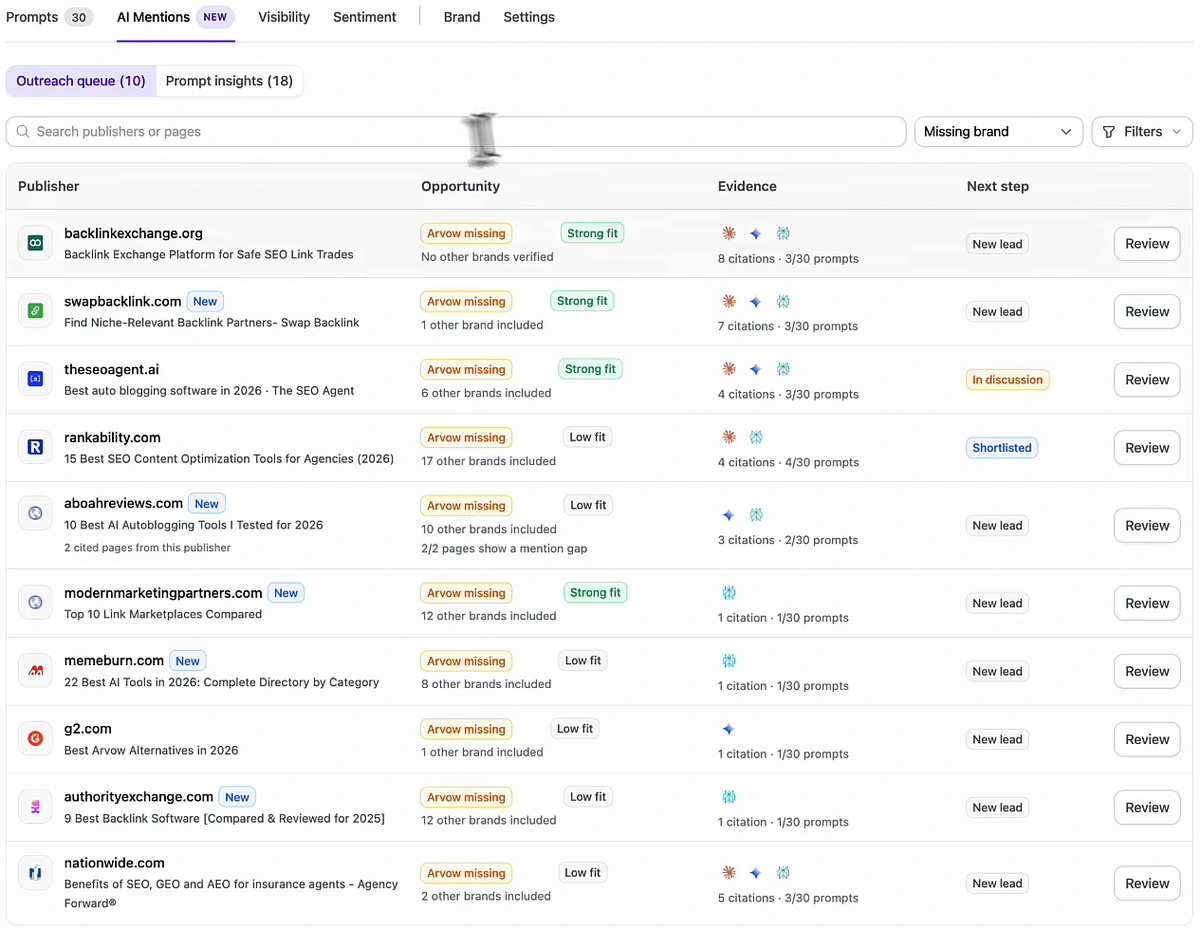
Task: Review the aboahreviews.com lead
Action: (1147, 525)
